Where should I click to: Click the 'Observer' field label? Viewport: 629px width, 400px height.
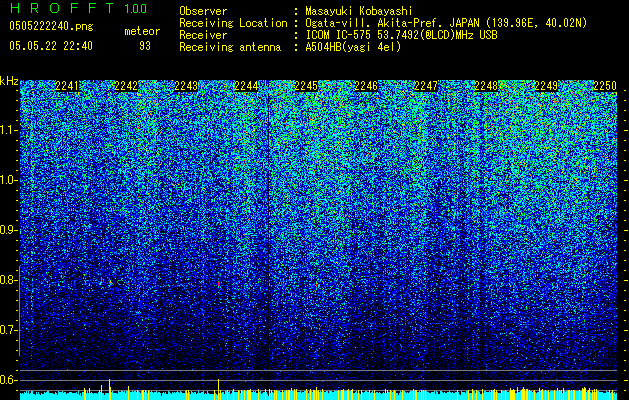point(203,11)
